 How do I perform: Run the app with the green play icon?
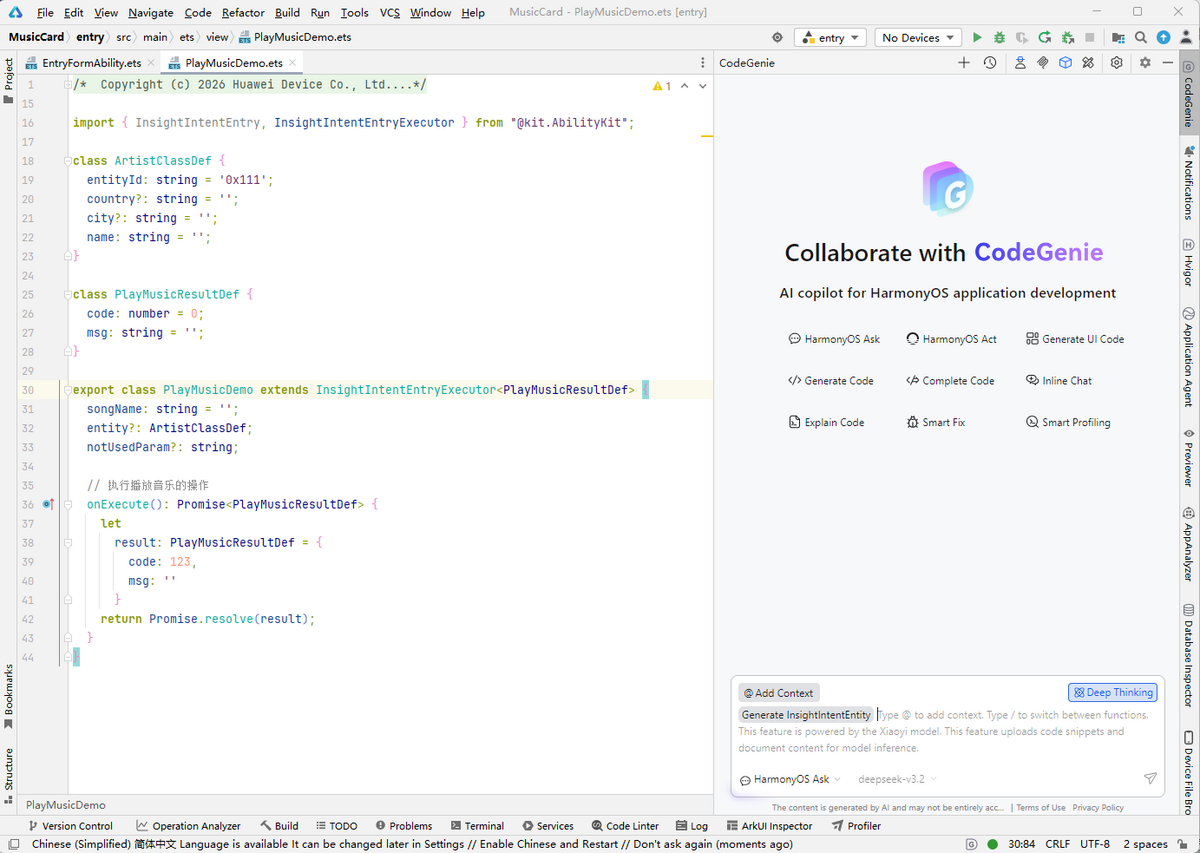point(977,38)
